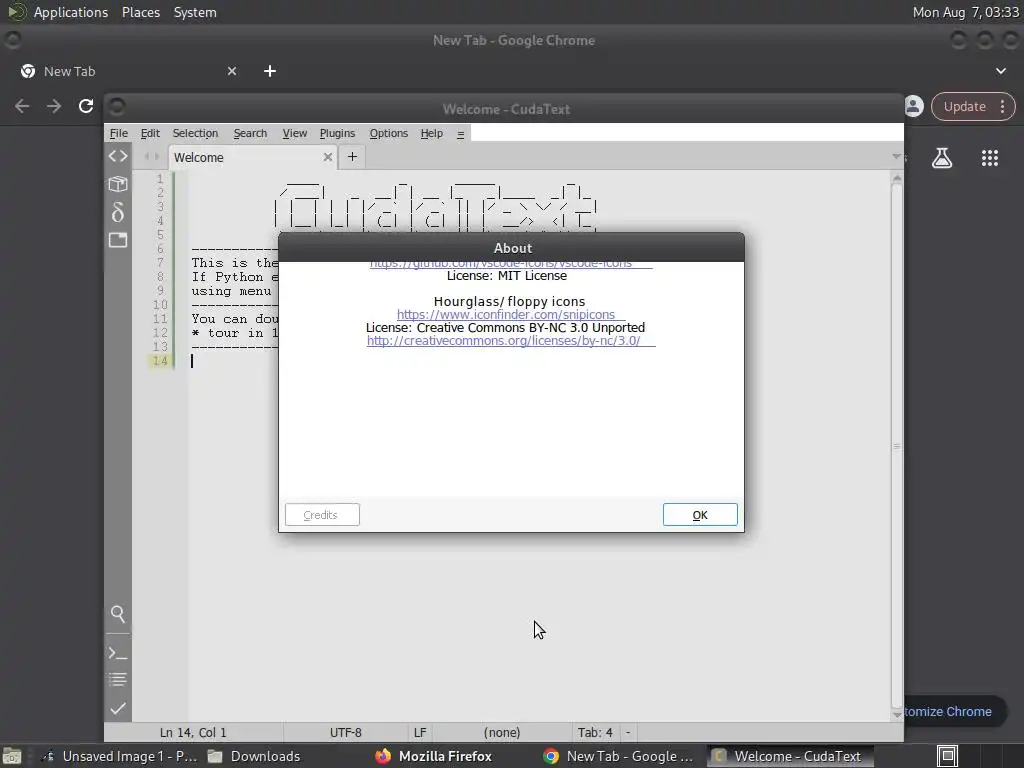Click OK in the About dialog

tap(700, 515)
